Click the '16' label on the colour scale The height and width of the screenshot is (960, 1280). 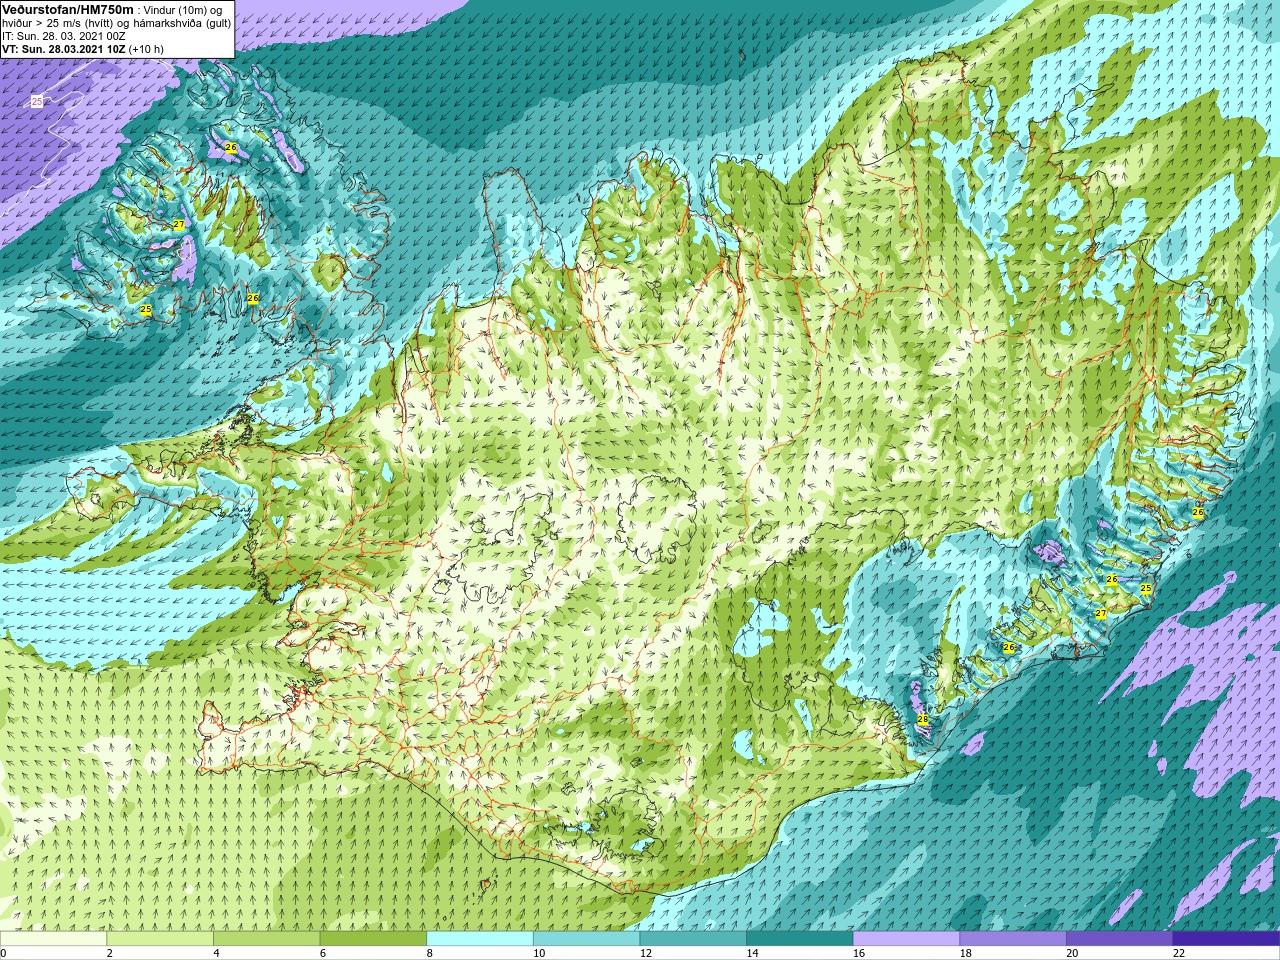[x=859, y=953]
